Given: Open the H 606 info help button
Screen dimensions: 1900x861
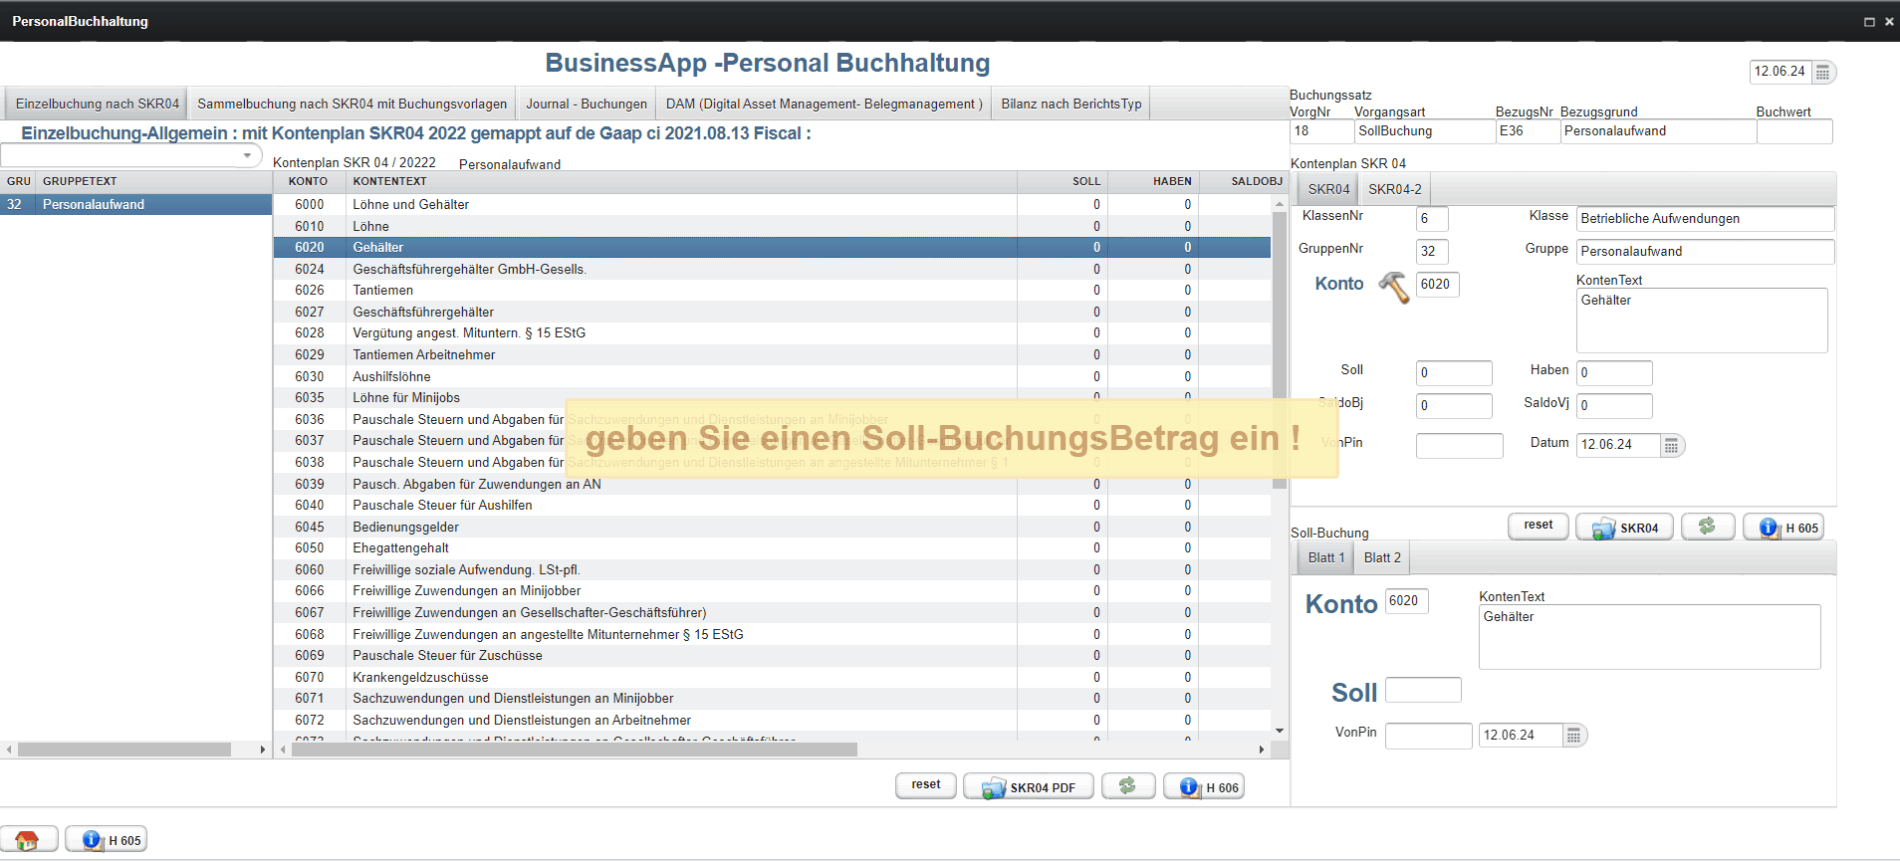Looking at the screenshot, I should tap(1204, 787).
